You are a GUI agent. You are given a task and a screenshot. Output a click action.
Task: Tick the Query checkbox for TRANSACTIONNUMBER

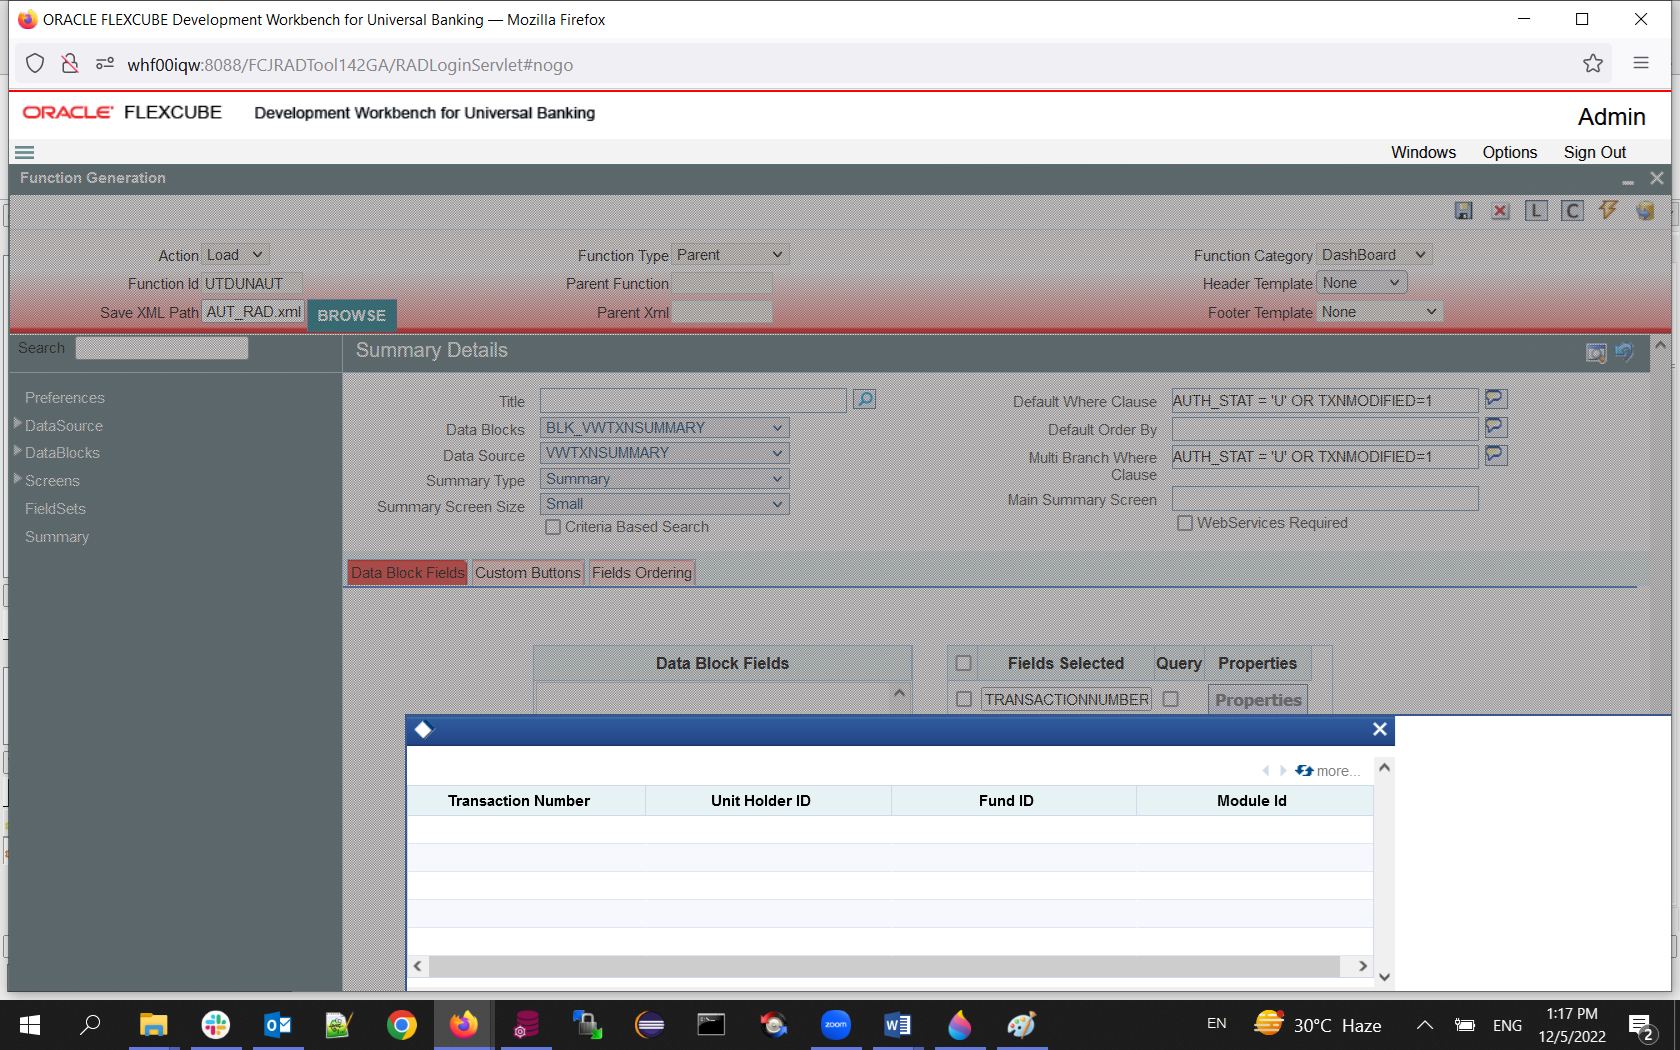pos(1171,699)
